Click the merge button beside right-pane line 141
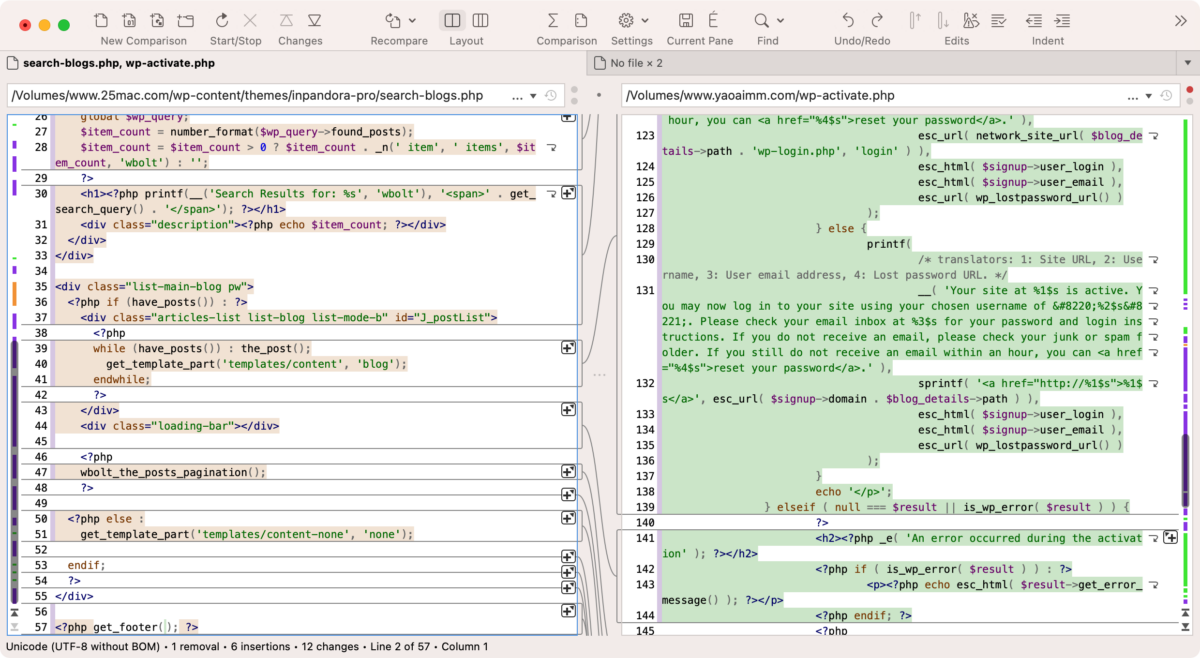 pyautogui.click(x=1170, y=538)
